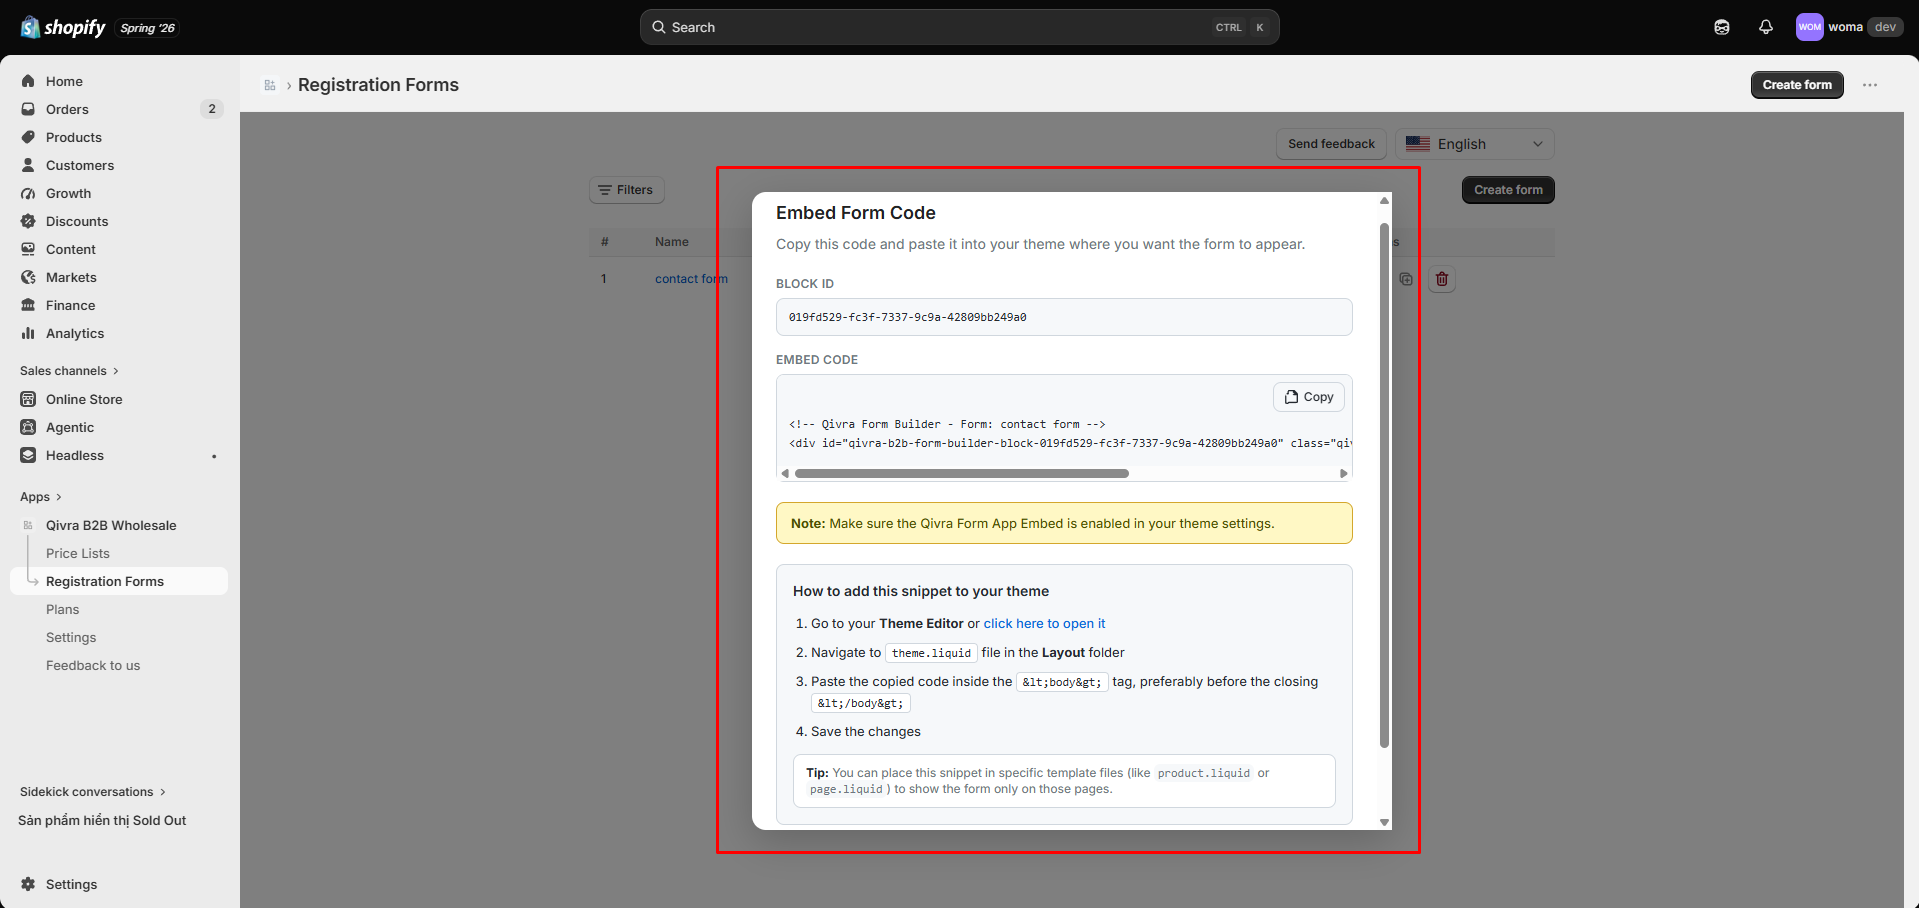Screen dimensions: 1919x908
Task: Open the notifications bell
Action: 1765,27
